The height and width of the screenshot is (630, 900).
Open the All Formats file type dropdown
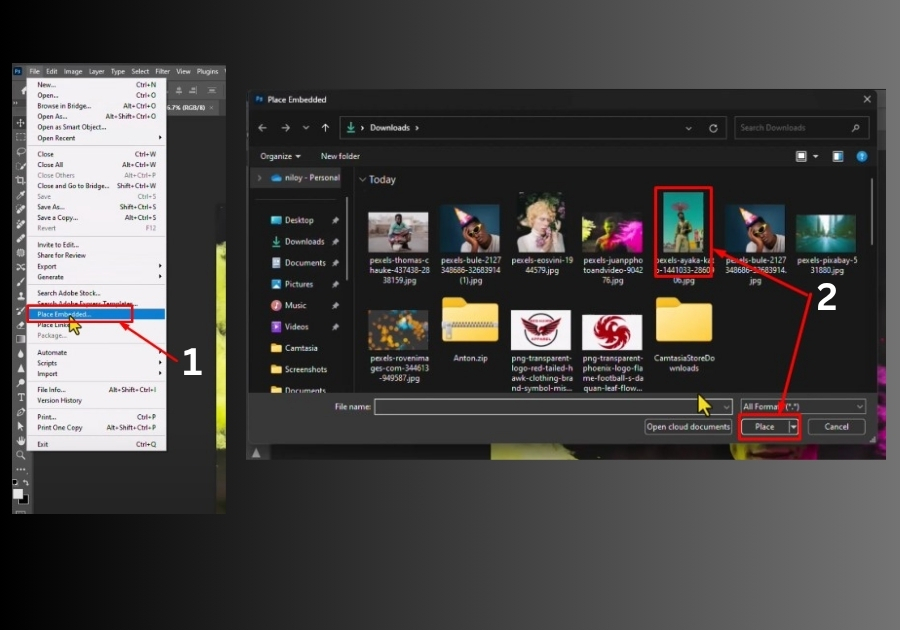[x=803, y=407]
